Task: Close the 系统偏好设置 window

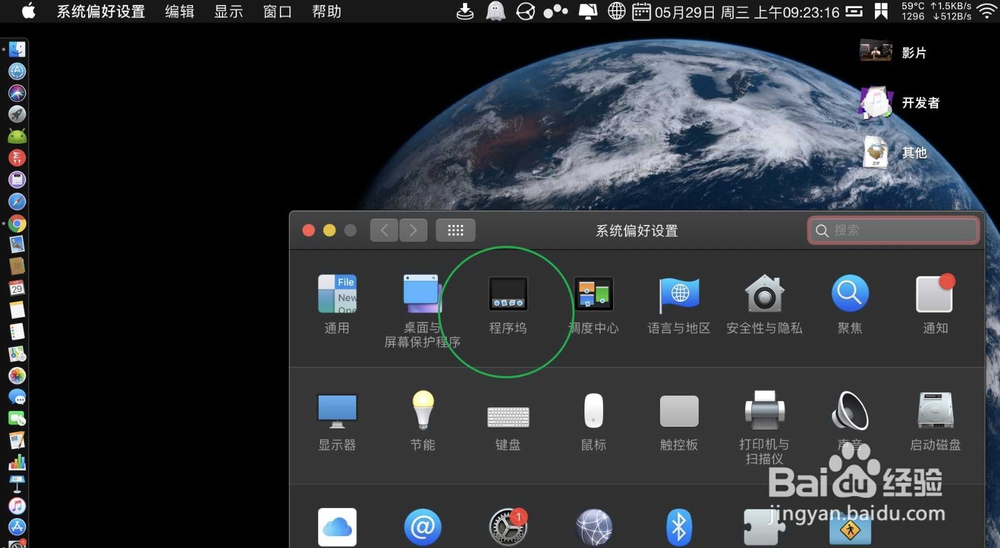Action: click(x=309, y=230)
